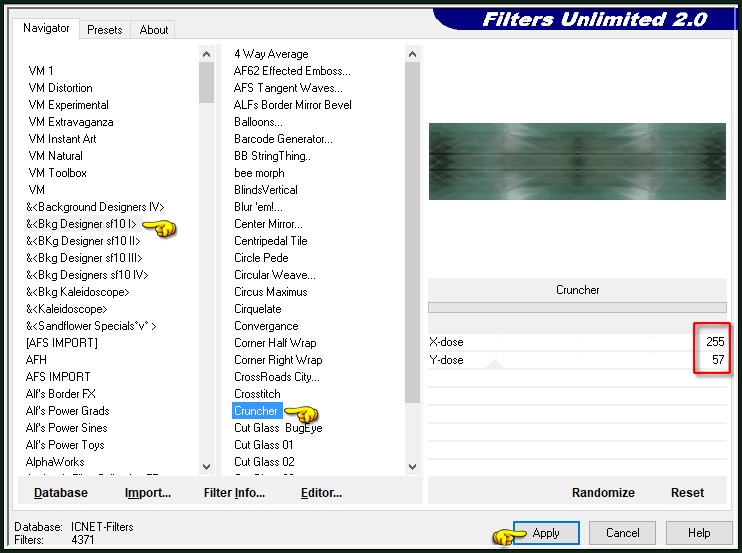Image resolution: width=742 pixels, height=553 pixels.
Task: Open the About tab
Action: [x=154, y=30]
